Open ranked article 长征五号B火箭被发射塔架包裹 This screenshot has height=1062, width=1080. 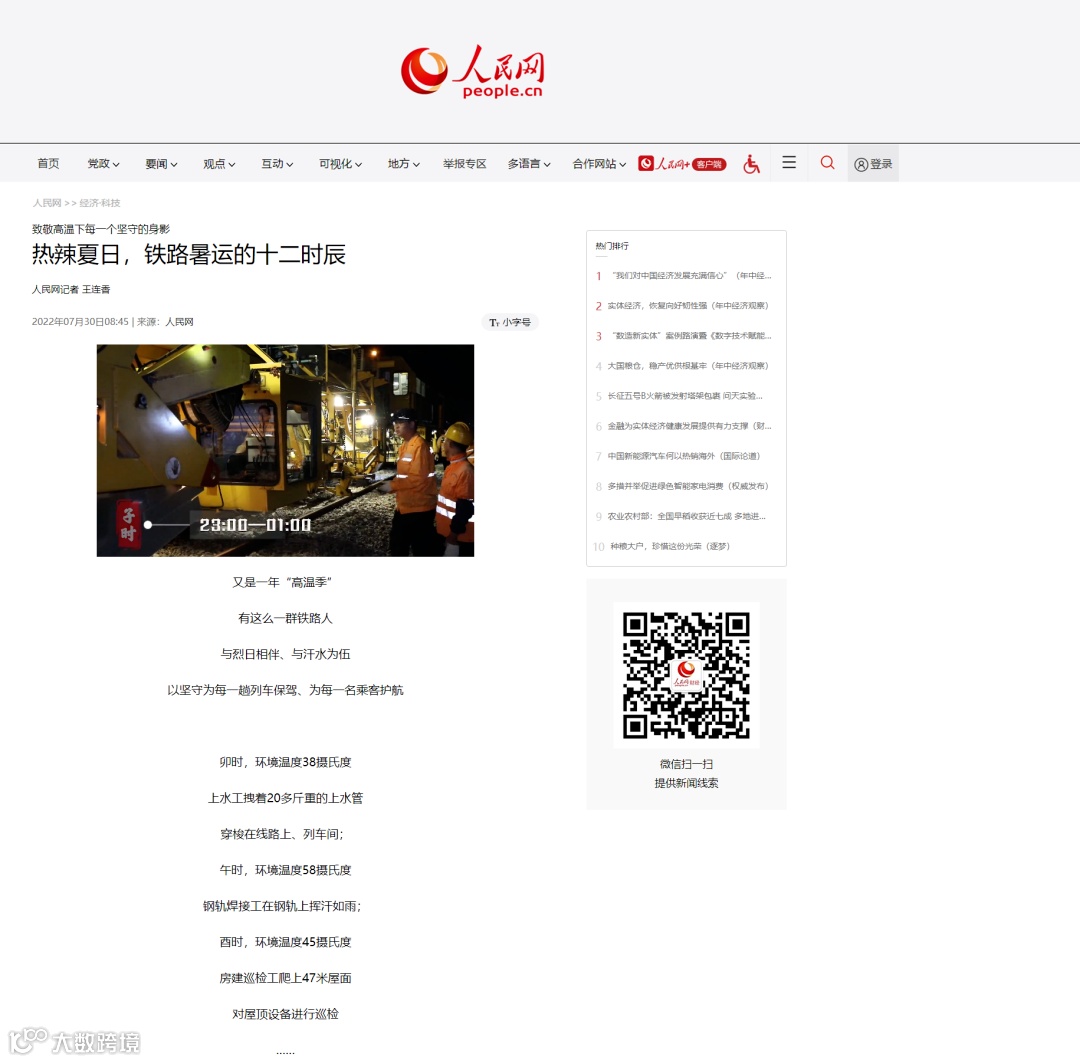685,396
